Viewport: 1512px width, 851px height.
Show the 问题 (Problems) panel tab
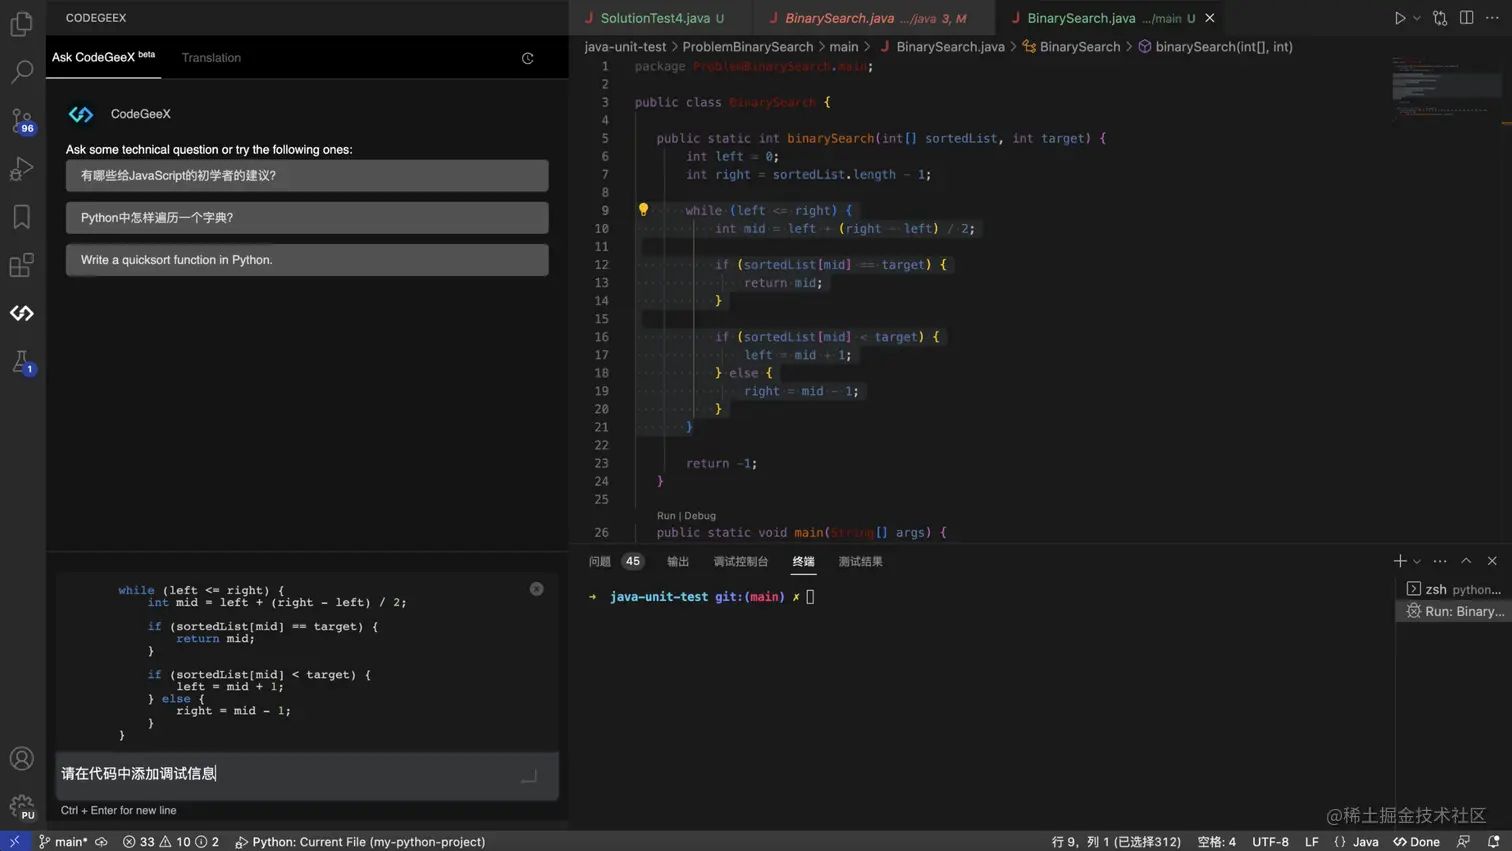click(615, 562)
